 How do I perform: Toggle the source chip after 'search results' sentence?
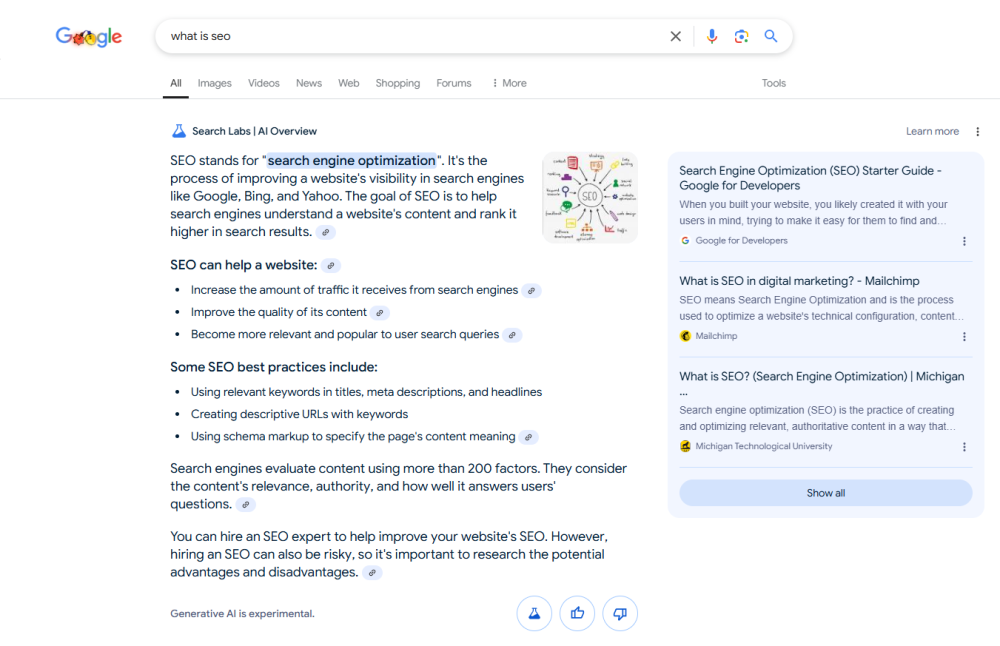[x=325, y=231]
